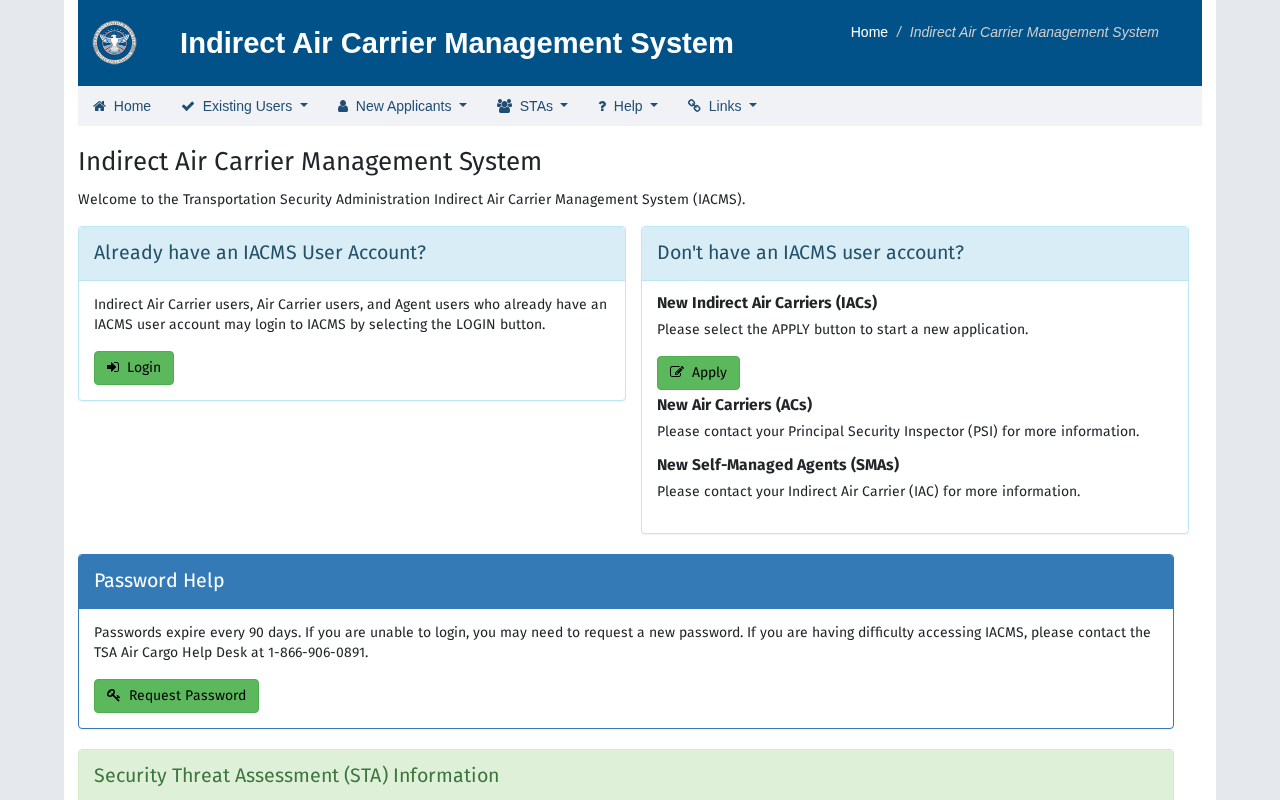The height and width of the screenshot is (800, 1280).
Task: Expand the Links dropdown caret
Action: [x=752, y=106]
